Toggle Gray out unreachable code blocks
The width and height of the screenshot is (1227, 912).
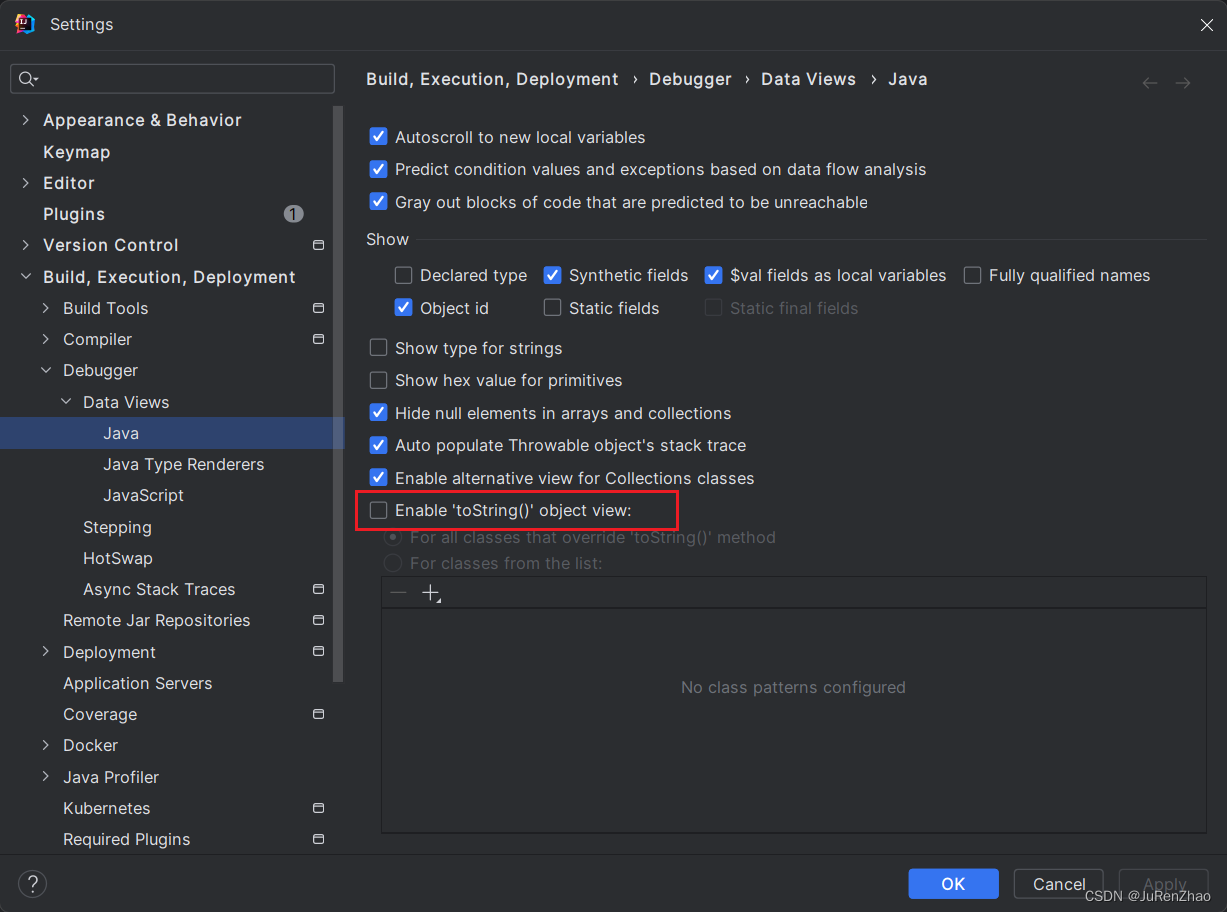point(378,201)
